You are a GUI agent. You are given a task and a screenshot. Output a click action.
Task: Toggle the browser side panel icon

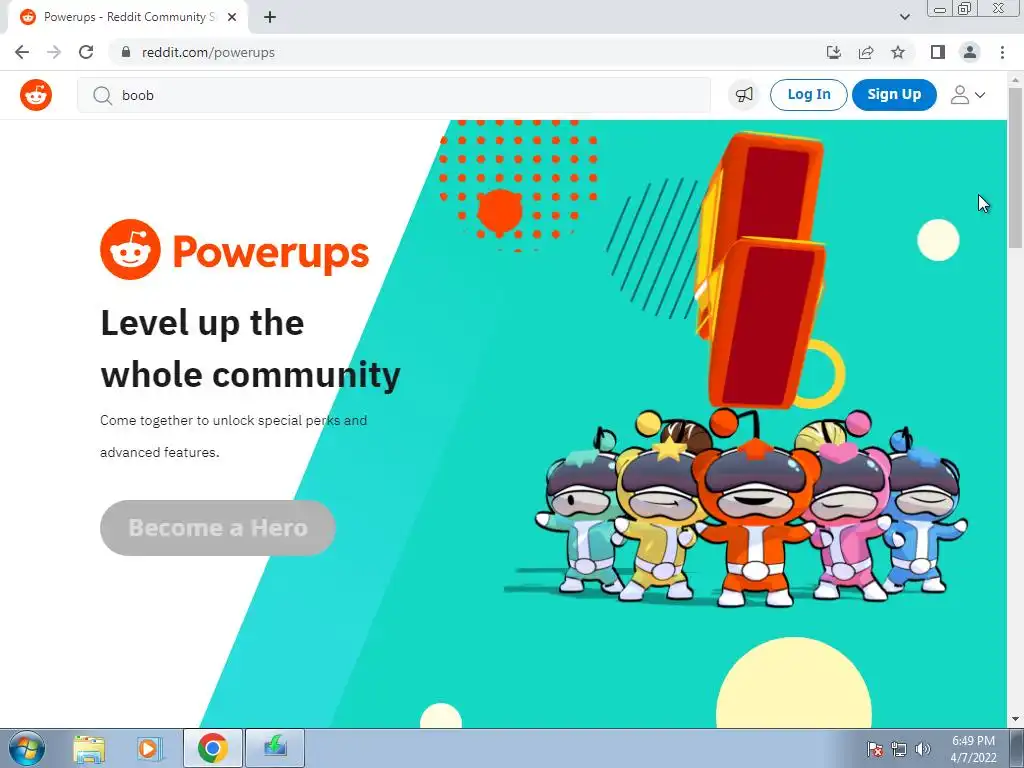point(938,52)
